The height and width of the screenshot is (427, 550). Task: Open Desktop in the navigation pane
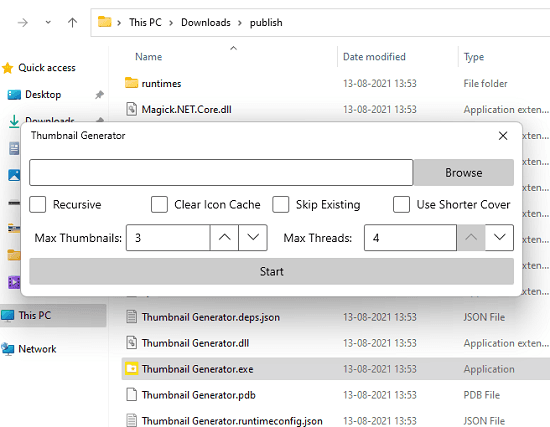pyautogui.click(x=43, y=94)
